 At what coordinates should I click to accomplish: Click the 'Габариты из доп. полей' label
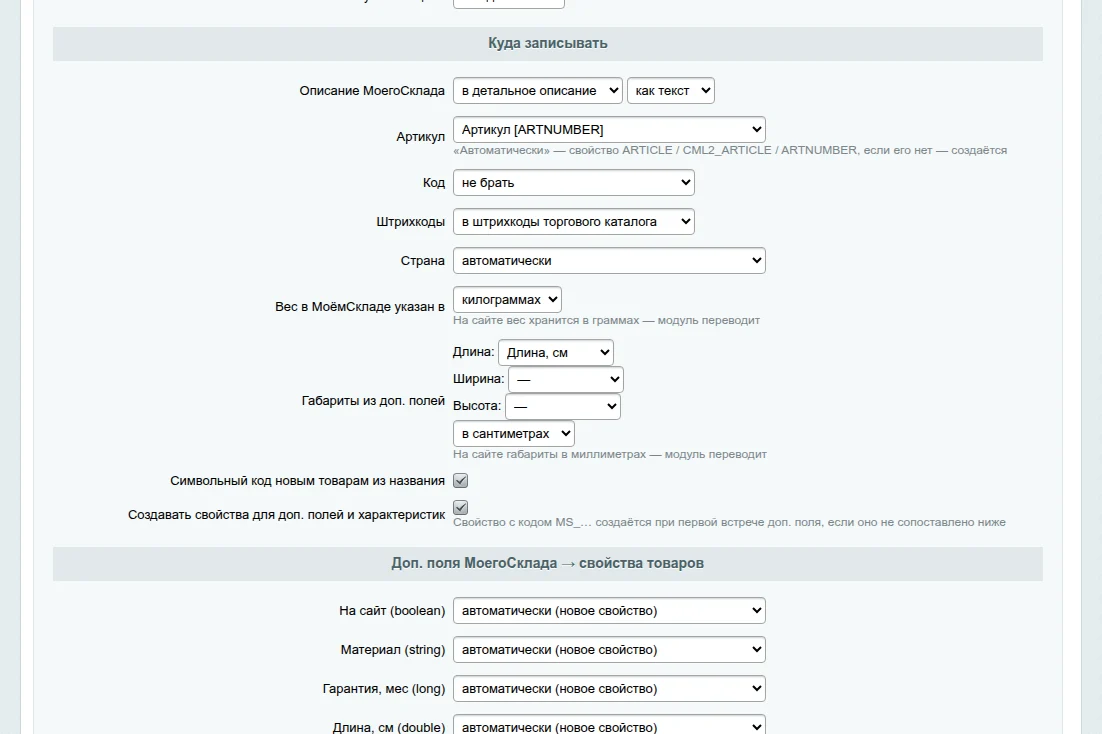(x=373, y=401)
